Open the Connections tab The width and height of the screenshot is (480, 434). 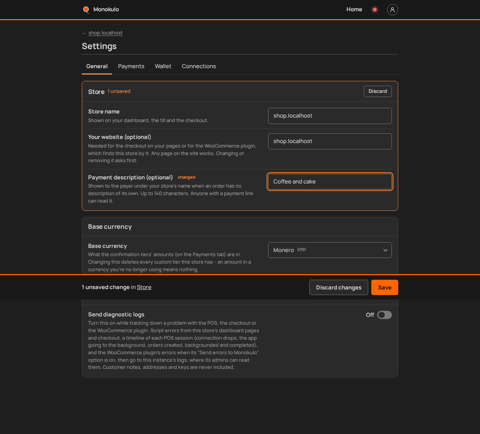click(199, 66)
